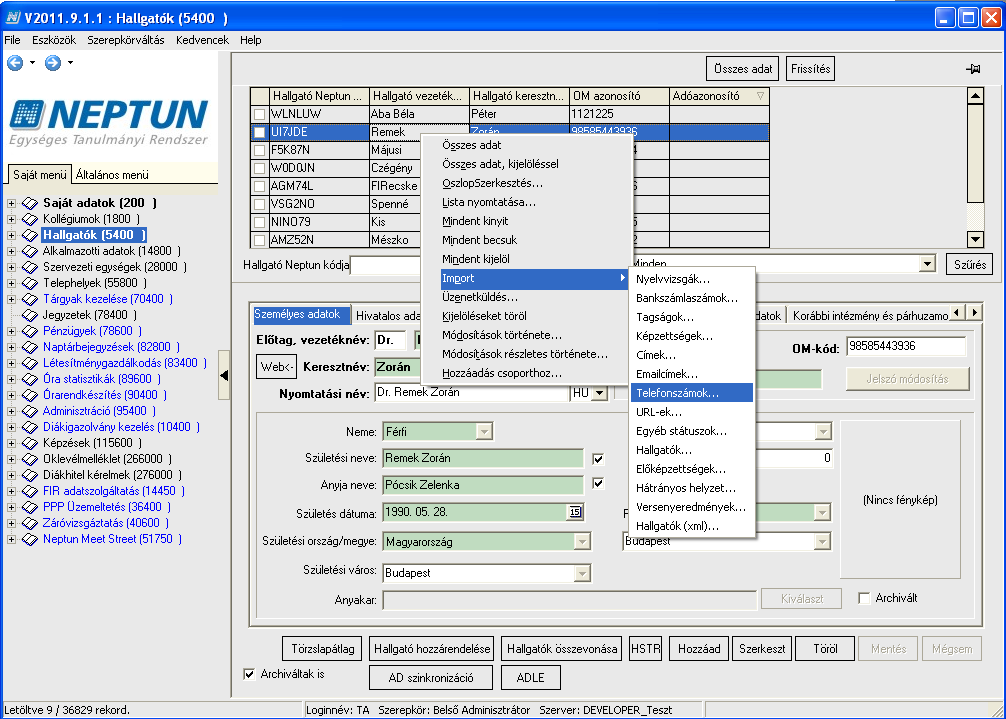Image resolution: width=1006 pixels, height=719 pixels.
Task: Click the Létesítménygazdálkodás node icon
Action: point(30,364)
